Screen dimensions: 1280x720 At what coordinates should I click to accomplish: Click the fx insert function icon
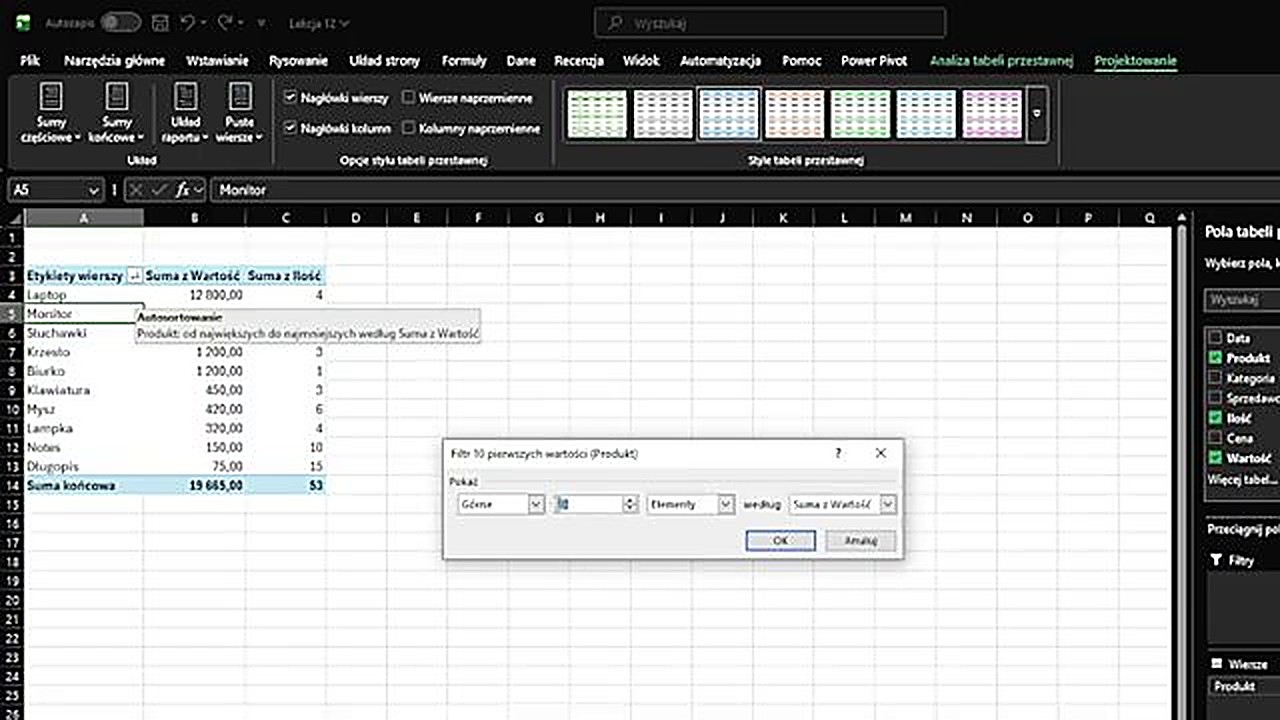click(x=183, y=190)
